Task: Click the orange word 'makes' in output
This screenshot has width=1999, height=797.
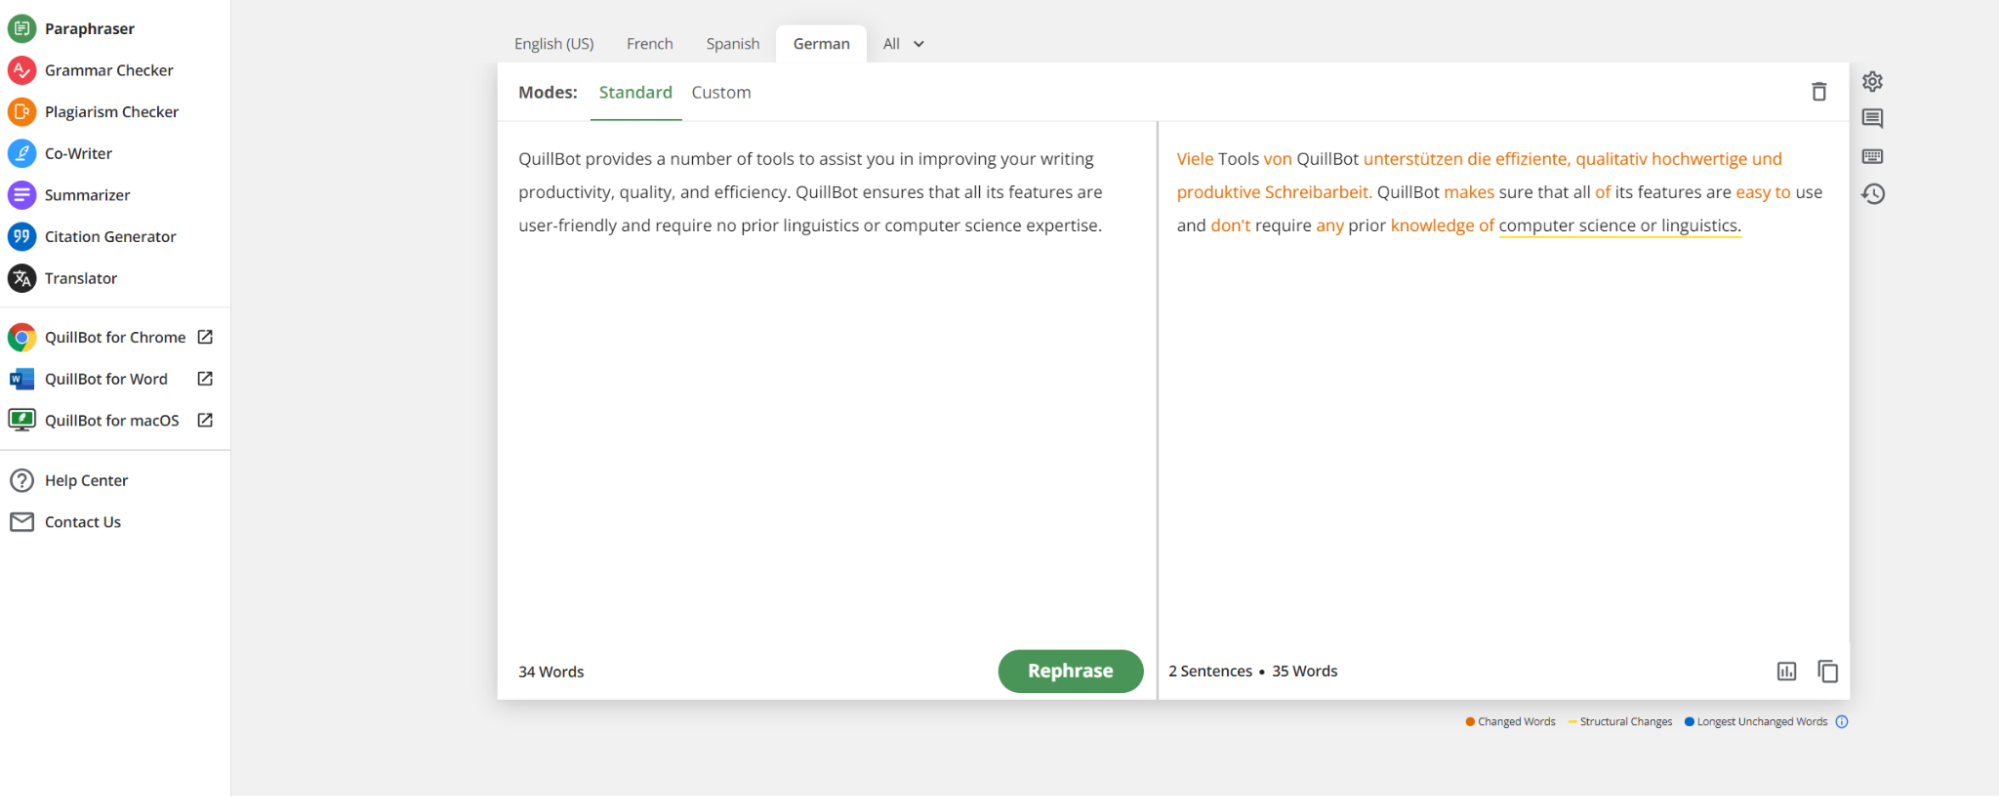Action: pyautogui.click(x=1469, y=192)
